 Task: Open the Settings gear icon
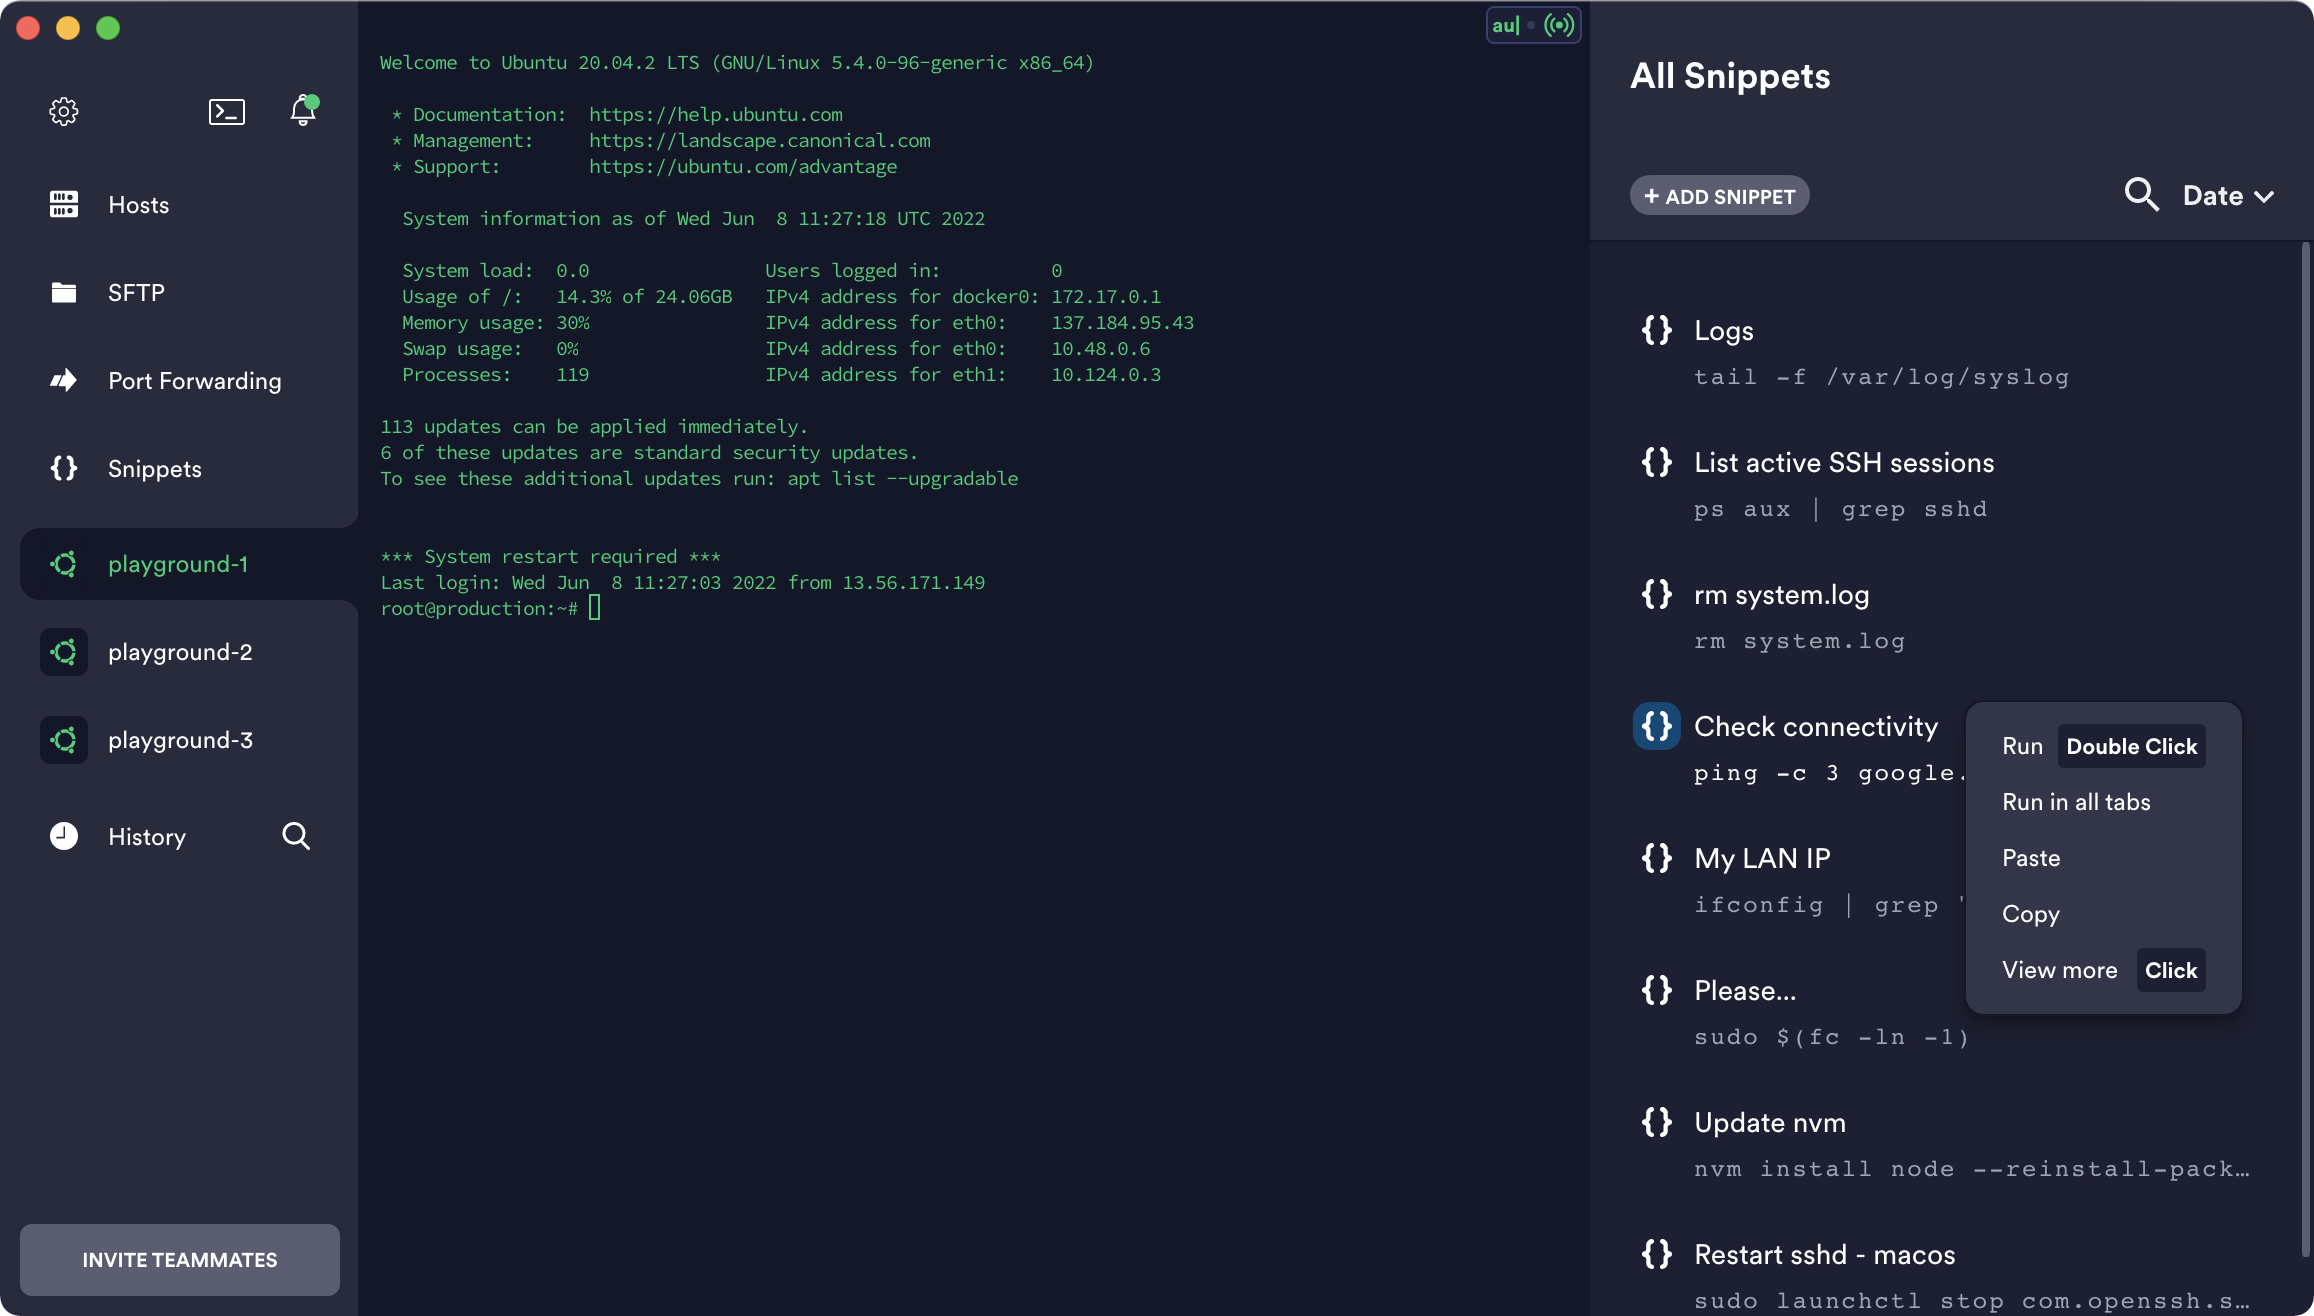pyautogui.click(x=63, y=111)
